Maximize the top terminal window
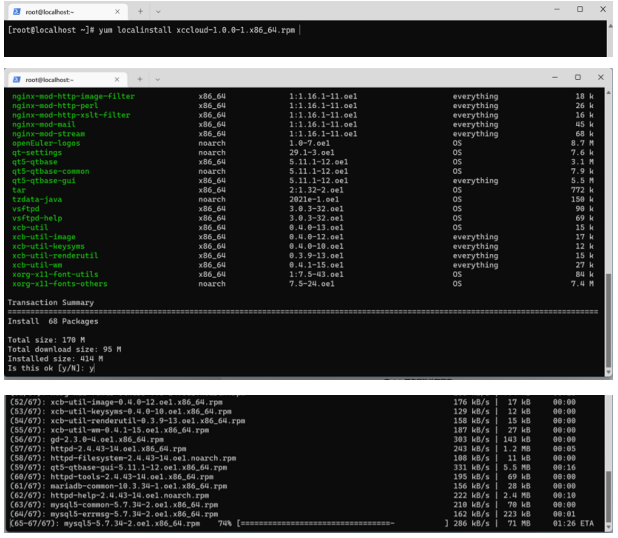Screen dimensions: 618x538 582,8
